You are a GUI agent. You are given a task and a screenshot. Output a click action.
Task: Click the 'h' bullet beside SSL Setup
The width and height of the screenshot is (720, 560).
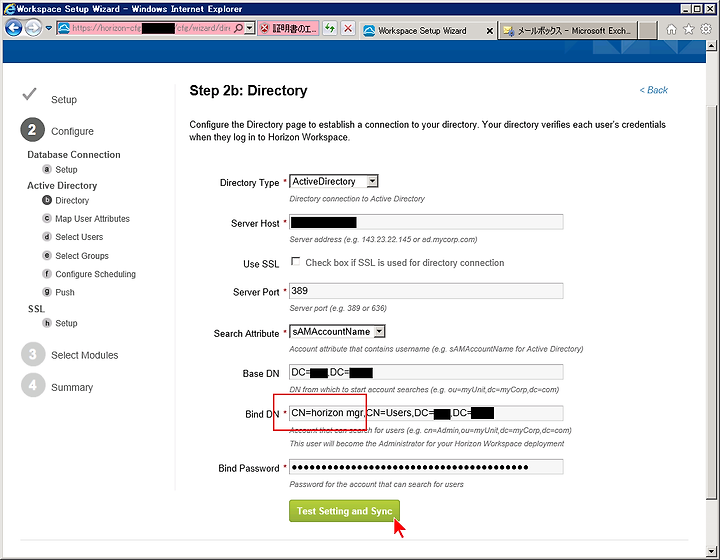click(47, 323)
